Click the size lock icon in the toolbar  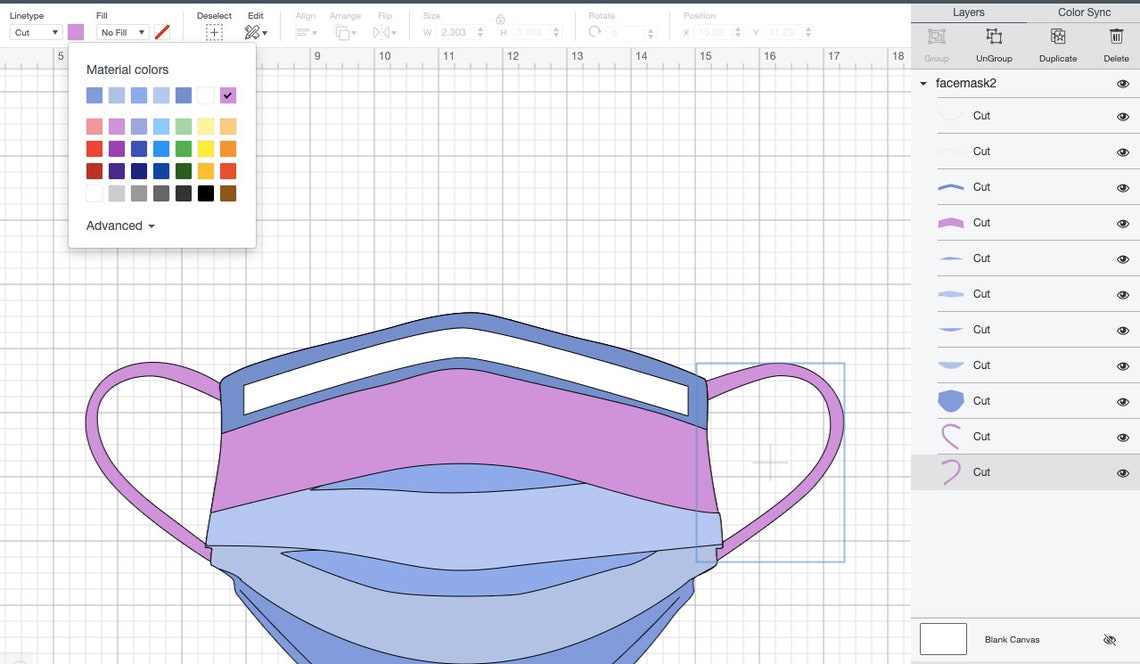(500, 20)
